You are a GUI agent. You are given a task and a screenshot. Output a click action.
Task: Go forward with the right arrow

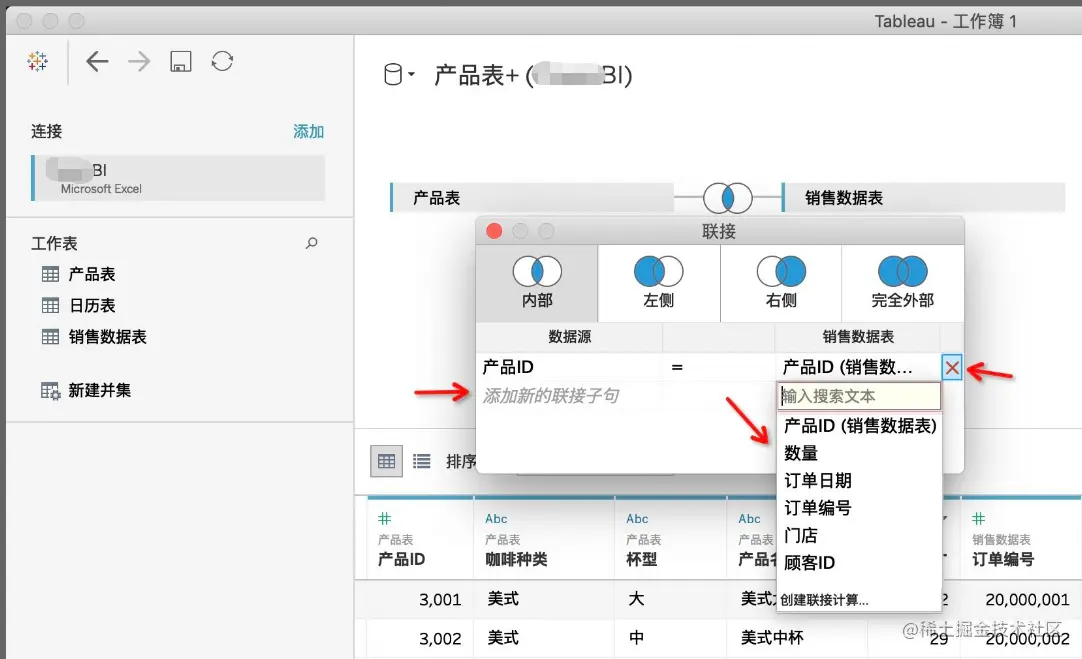tap(139, 61)
